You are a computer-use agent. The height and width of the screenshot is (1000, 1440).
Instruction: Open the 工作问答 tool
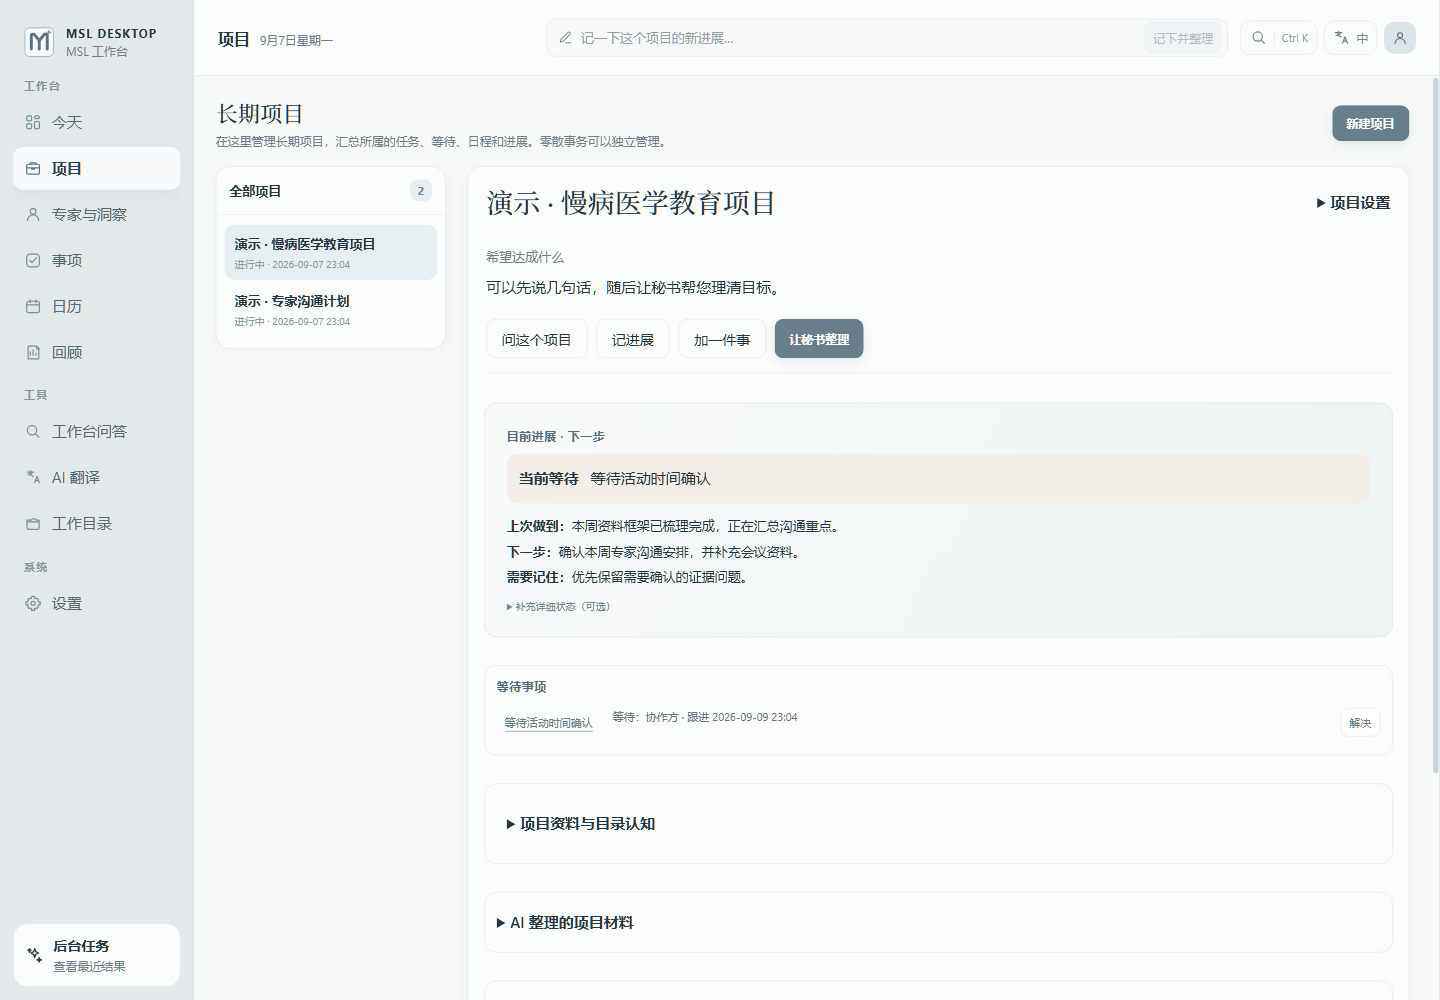coord(97,431)
